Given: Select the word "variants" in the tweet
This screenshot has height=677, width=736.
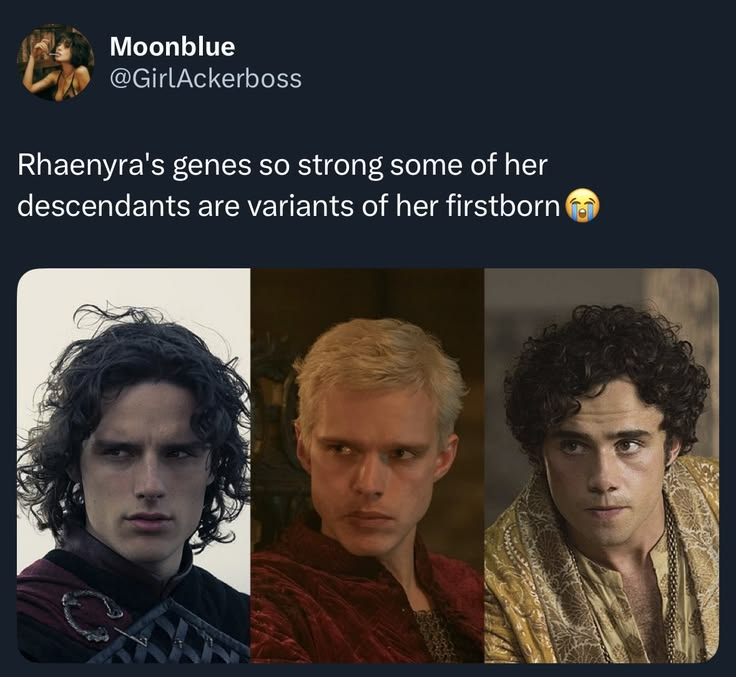Looking at the screenshot, I should (300, 206).
